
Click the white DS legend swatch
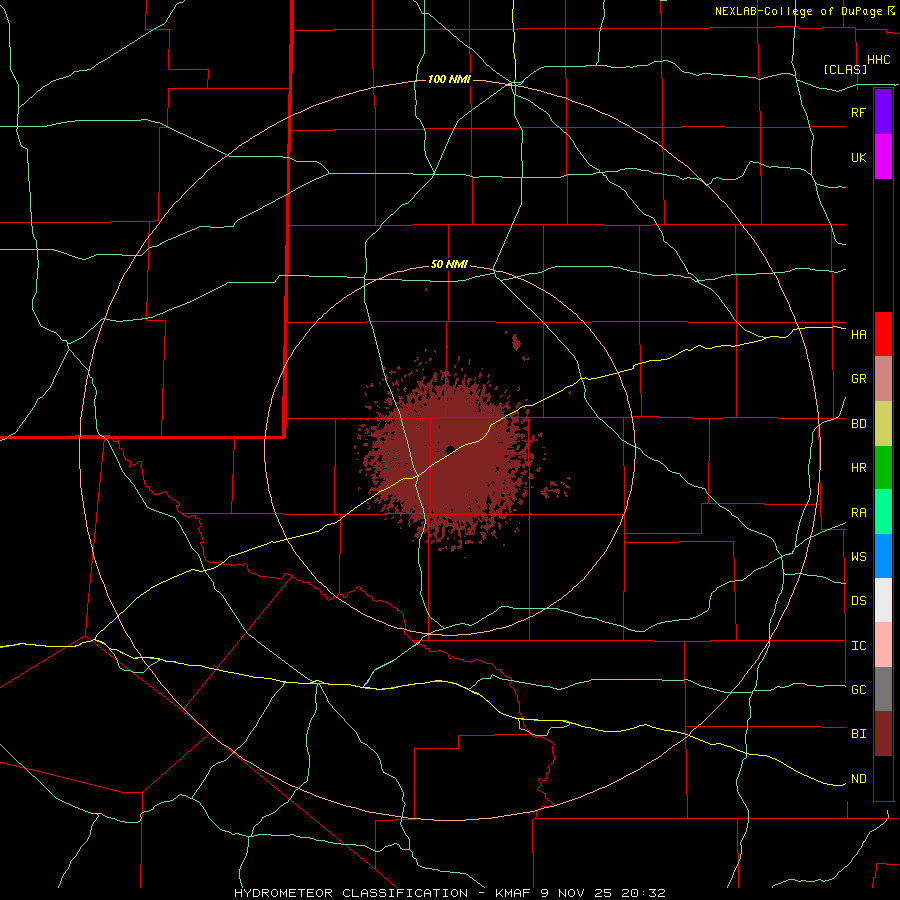point(883,600)
